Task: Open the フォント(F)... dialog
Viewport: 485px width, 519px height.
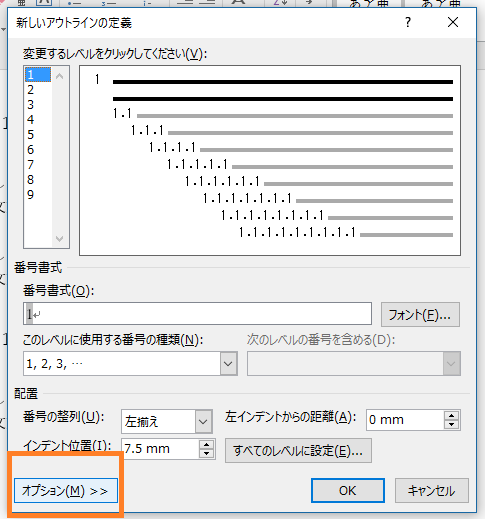Action: pyautogui.click(x=420, y=314)
